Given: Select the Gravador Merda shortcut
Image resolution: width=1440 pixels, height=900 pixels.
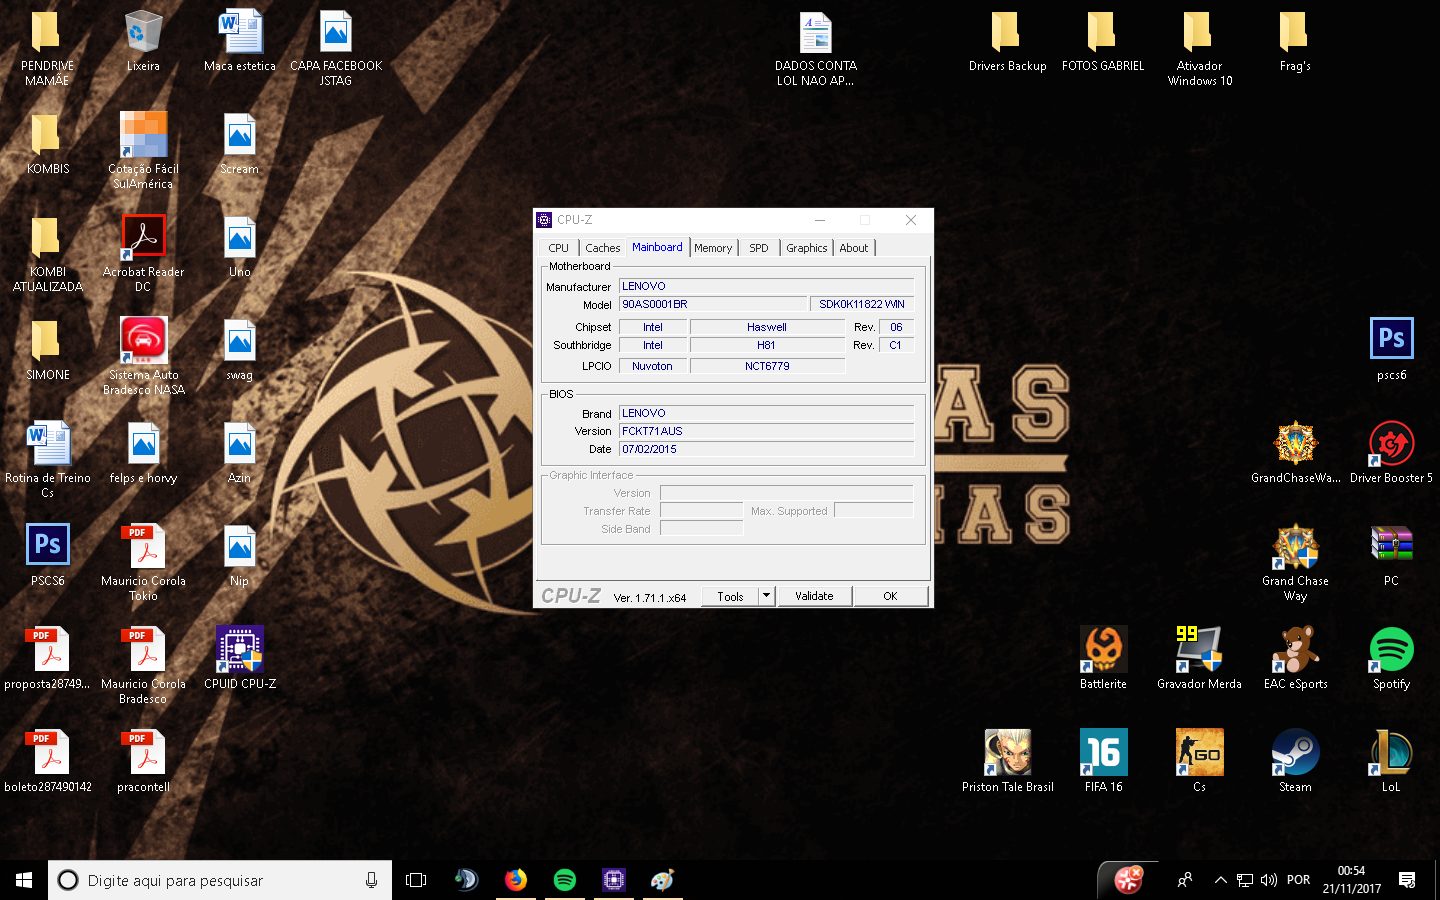Looking at the screenshot, I should coord(1199,659).
